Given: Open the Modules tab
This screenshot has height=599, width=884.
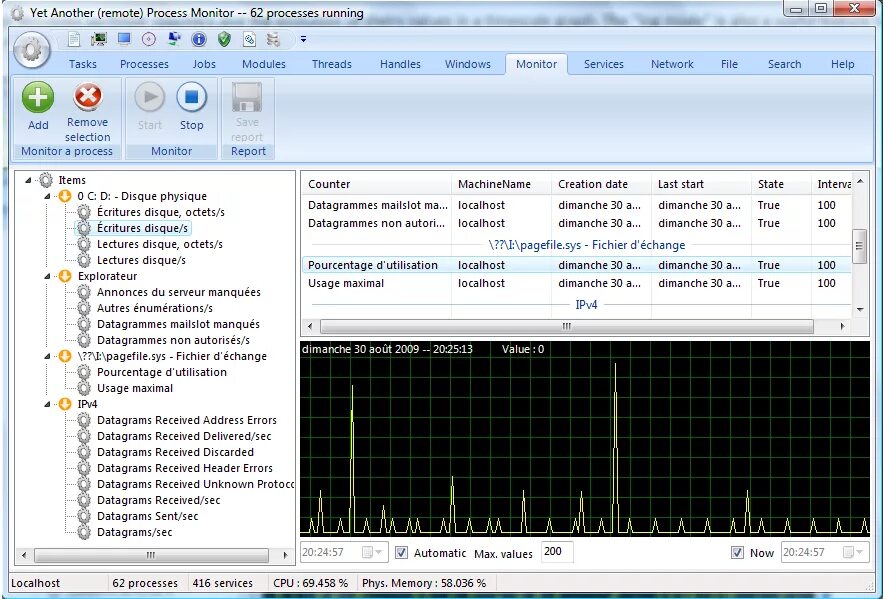Looking at the screenshot, I should (264, 64).
